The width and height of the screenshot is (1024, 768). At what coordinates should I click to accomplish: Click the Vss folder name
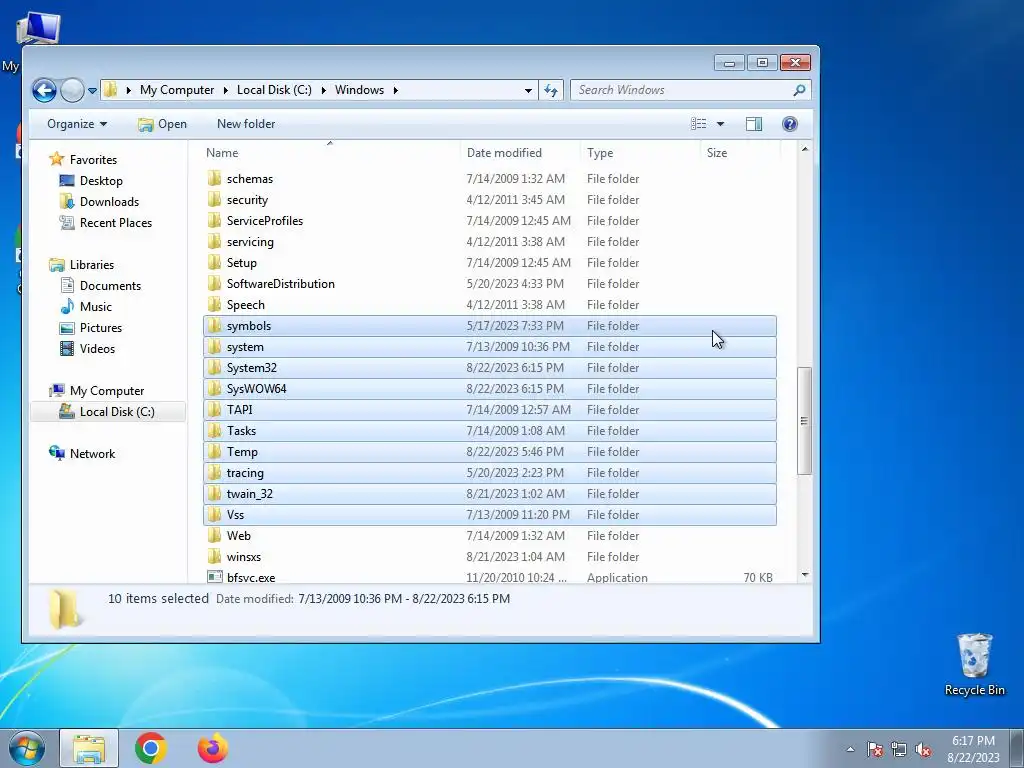pos(235,515)
